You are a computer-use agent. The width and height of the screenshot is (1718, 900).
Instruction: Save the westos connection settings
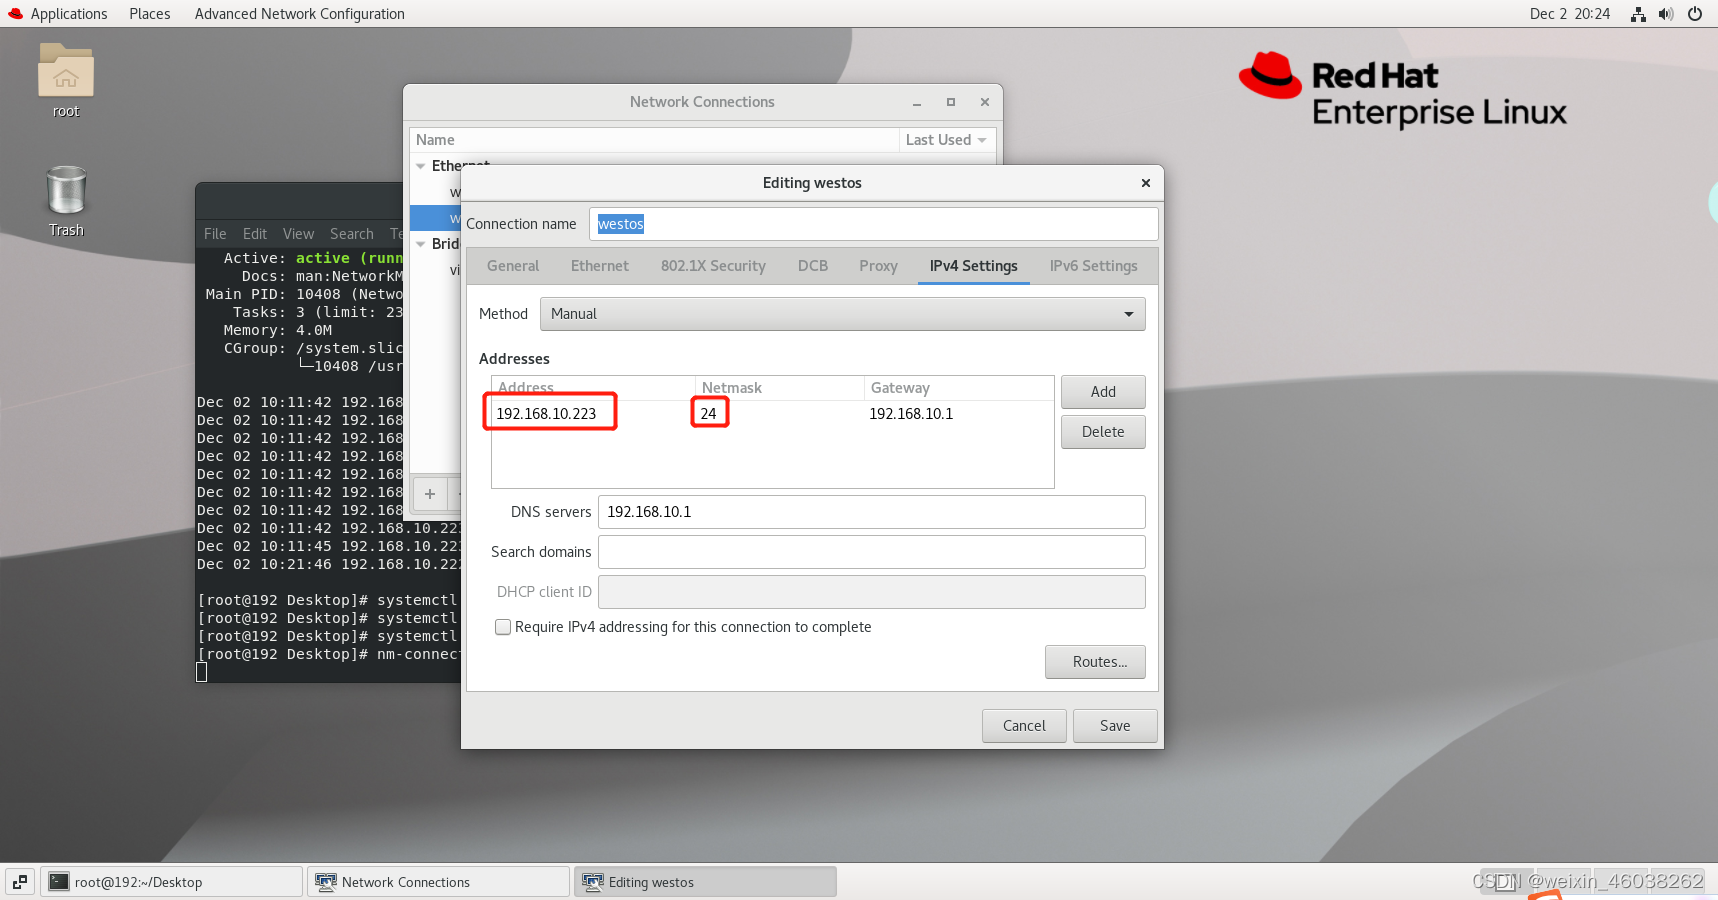tap(1115, 726)
